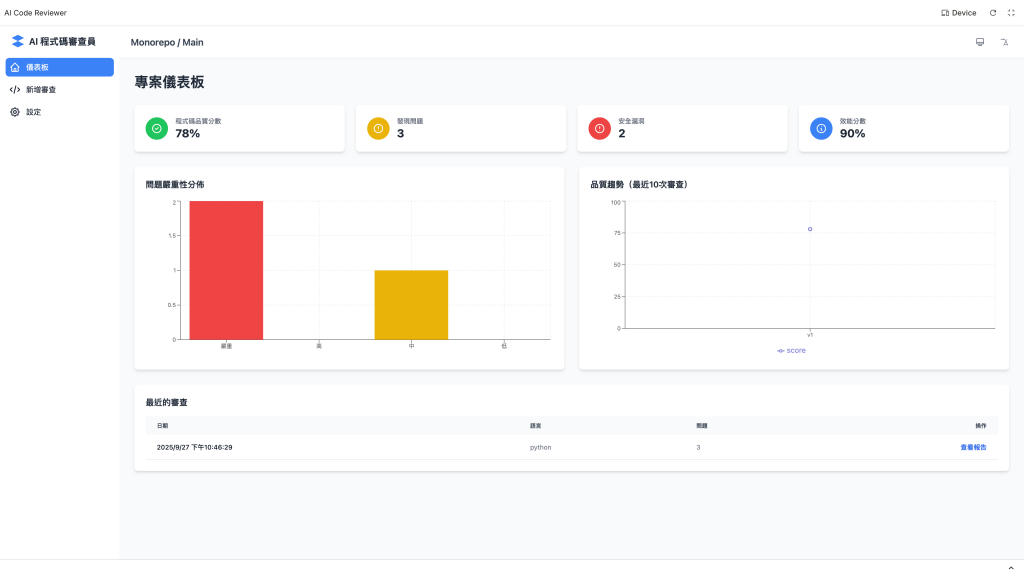Click the red security vulnerabilities icon
This screenshot has width=1024, height=576.
600,129
